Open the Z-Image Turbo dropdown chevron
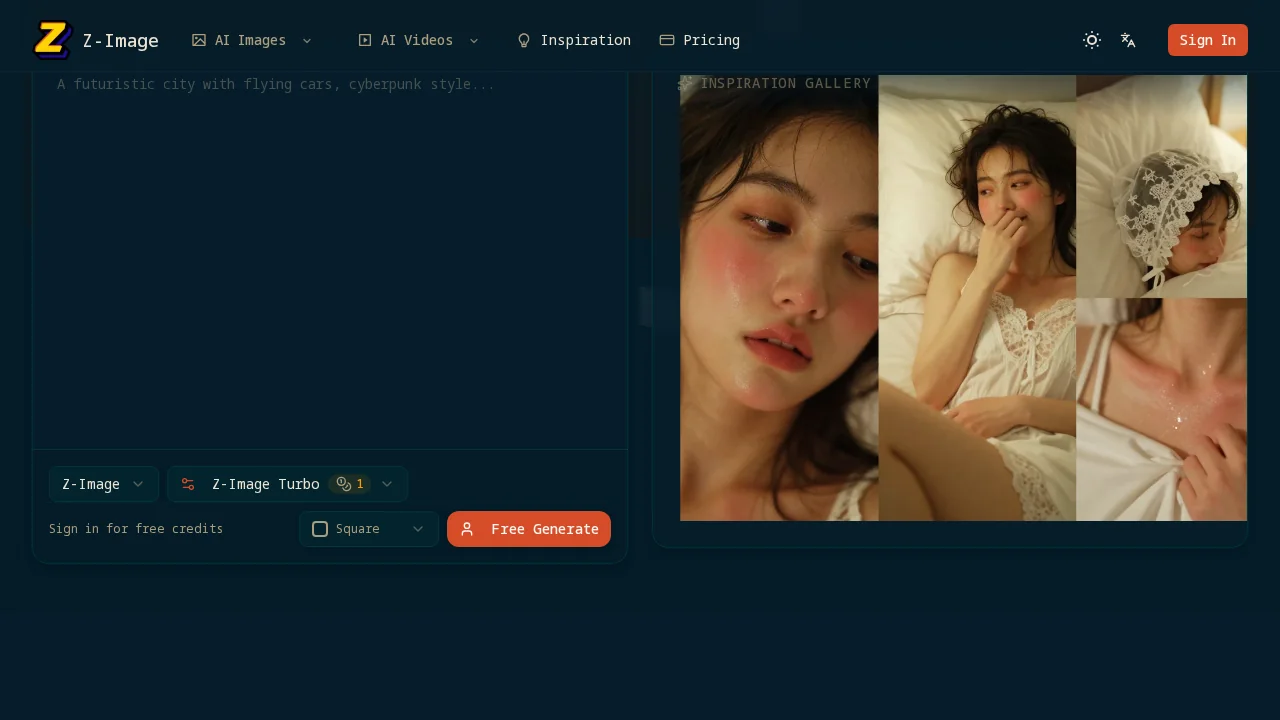The image size is (1280, 720). click(387, 484)
